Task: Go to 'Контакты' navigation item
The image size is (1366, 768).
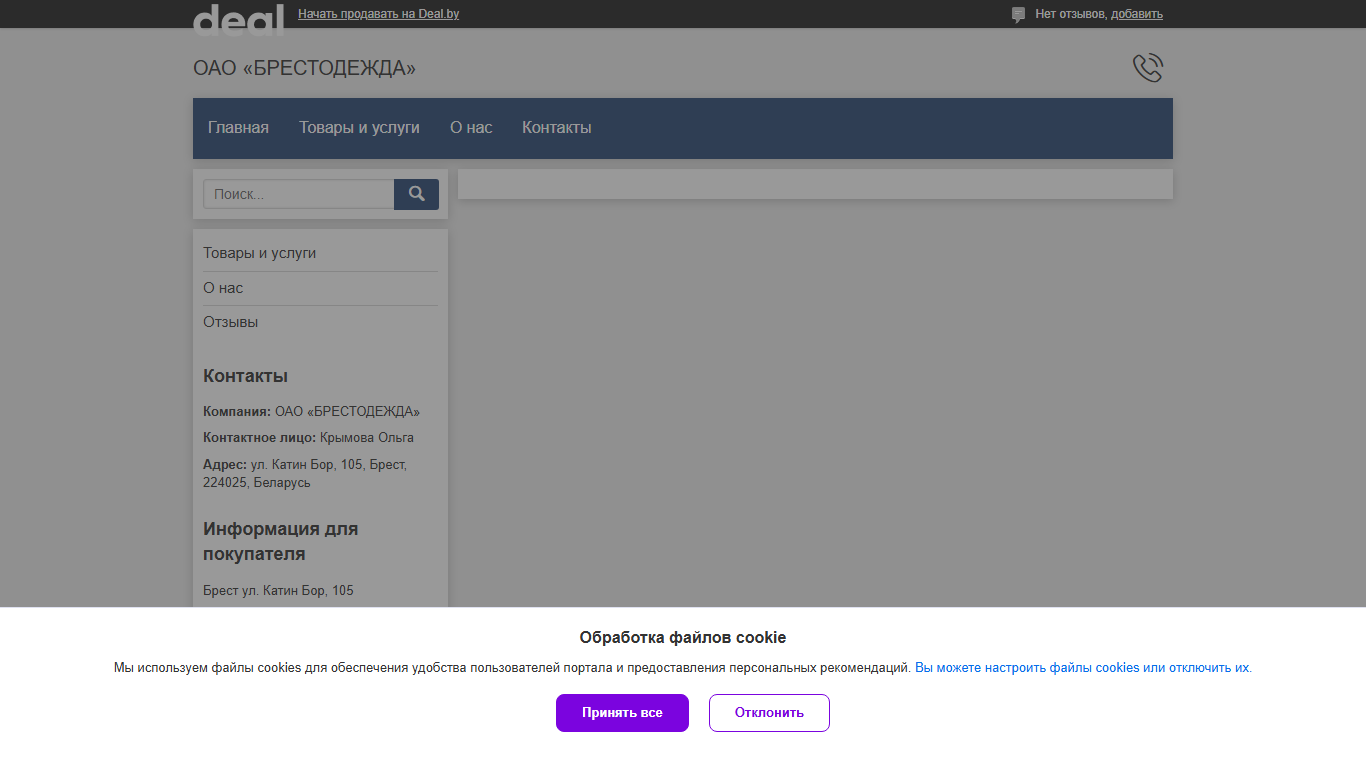Action: coord(557,127)
